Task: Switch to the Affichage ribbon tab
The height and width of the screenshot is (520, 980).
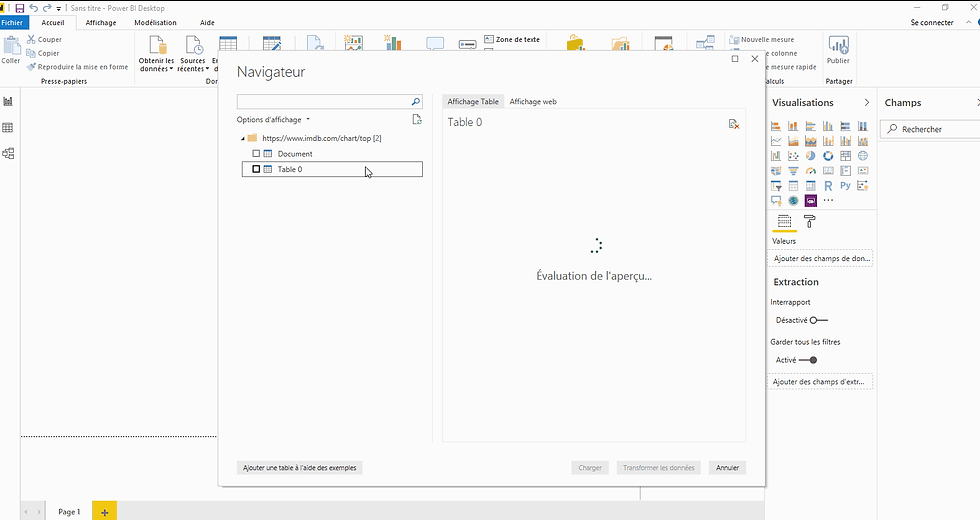Action: [x=101, y=22]
